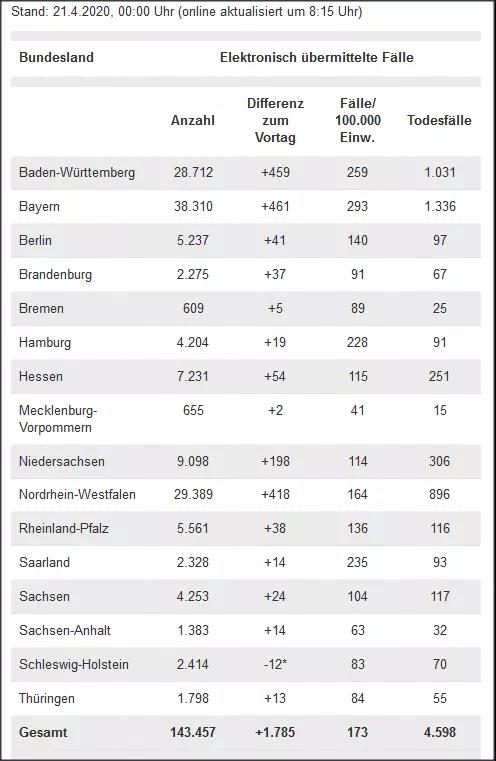Screen dimensions: 496x761
Task: Select the Anzahl column header
Action: click(x=193, y=120)
